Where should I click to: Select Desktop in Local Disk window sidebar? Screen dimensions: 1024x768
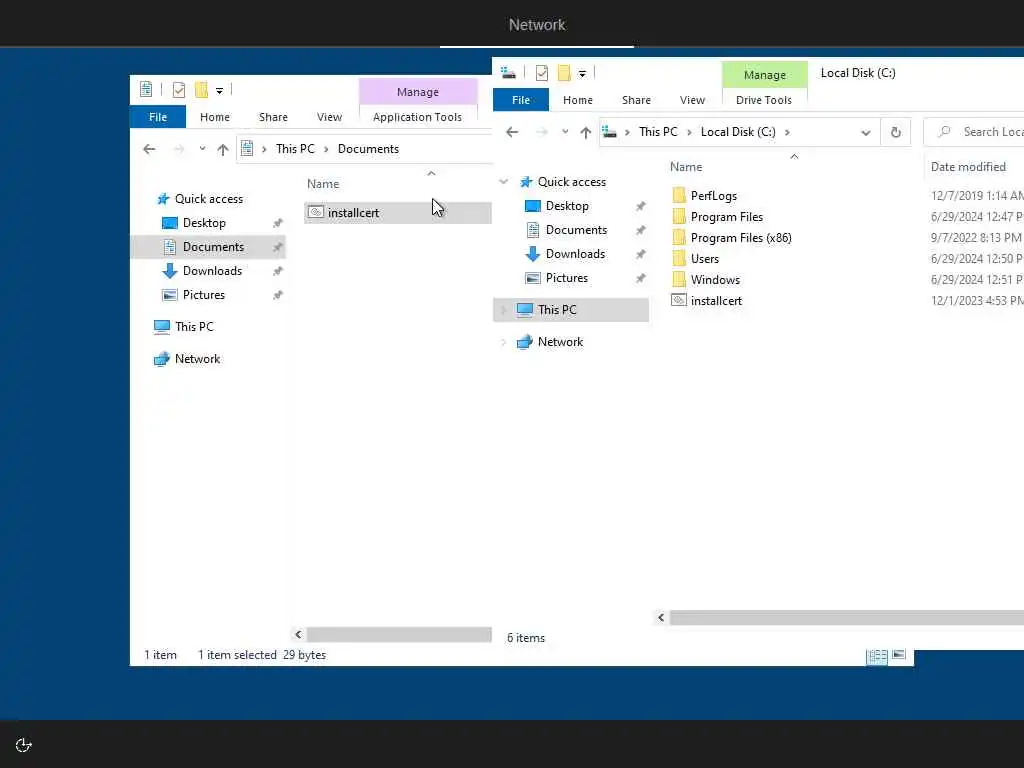[567, 206]
